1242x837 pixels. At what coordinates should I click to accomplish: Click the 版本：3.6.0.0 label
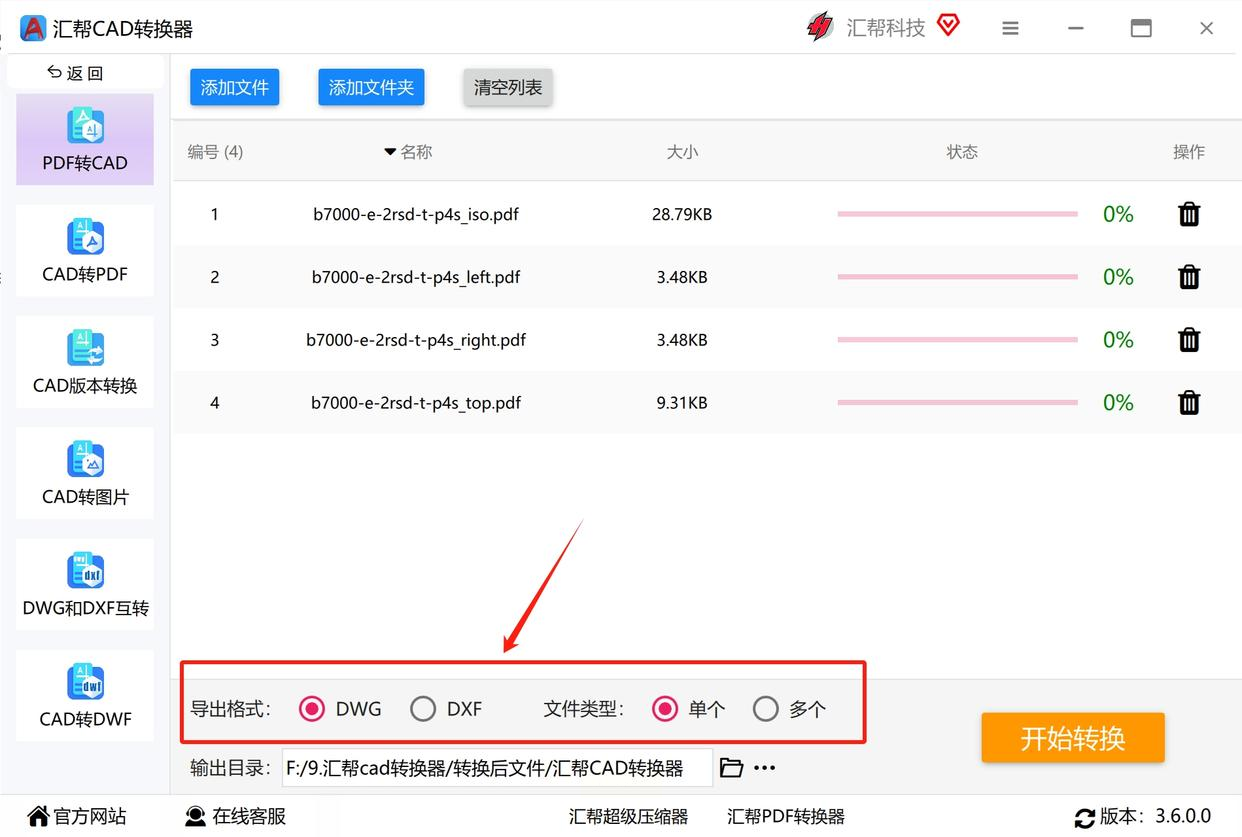[1155, 816]
